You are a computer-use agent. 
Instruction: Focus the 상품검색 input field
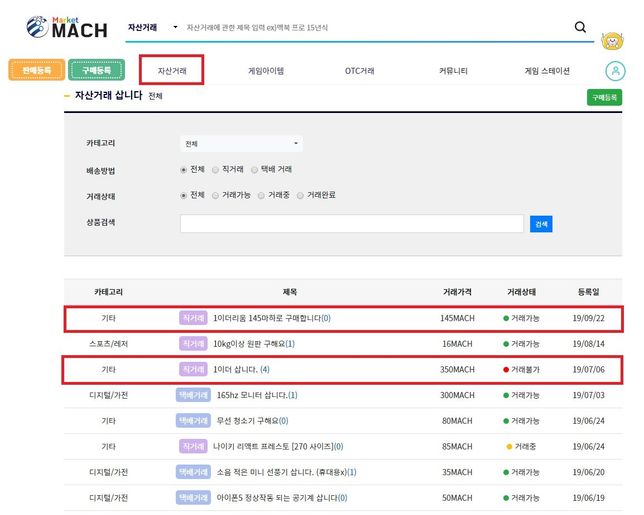click(x=352, y=223)
